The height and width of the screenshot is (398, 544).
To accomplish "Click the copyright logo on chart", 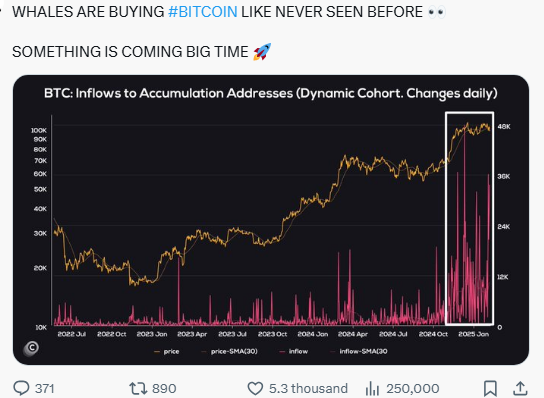I will pos(31,348).
